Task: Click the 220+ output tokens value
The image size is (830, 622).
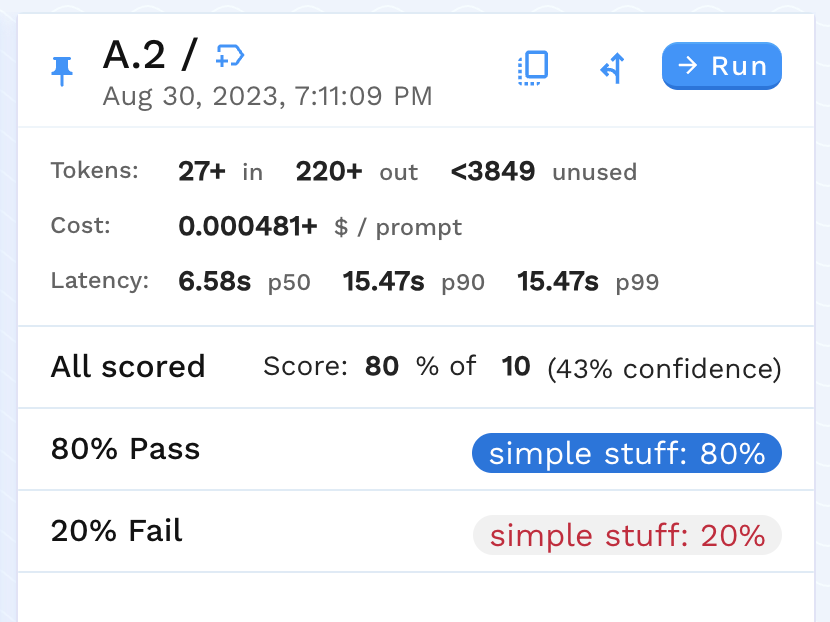Action: tap(329, 171)
